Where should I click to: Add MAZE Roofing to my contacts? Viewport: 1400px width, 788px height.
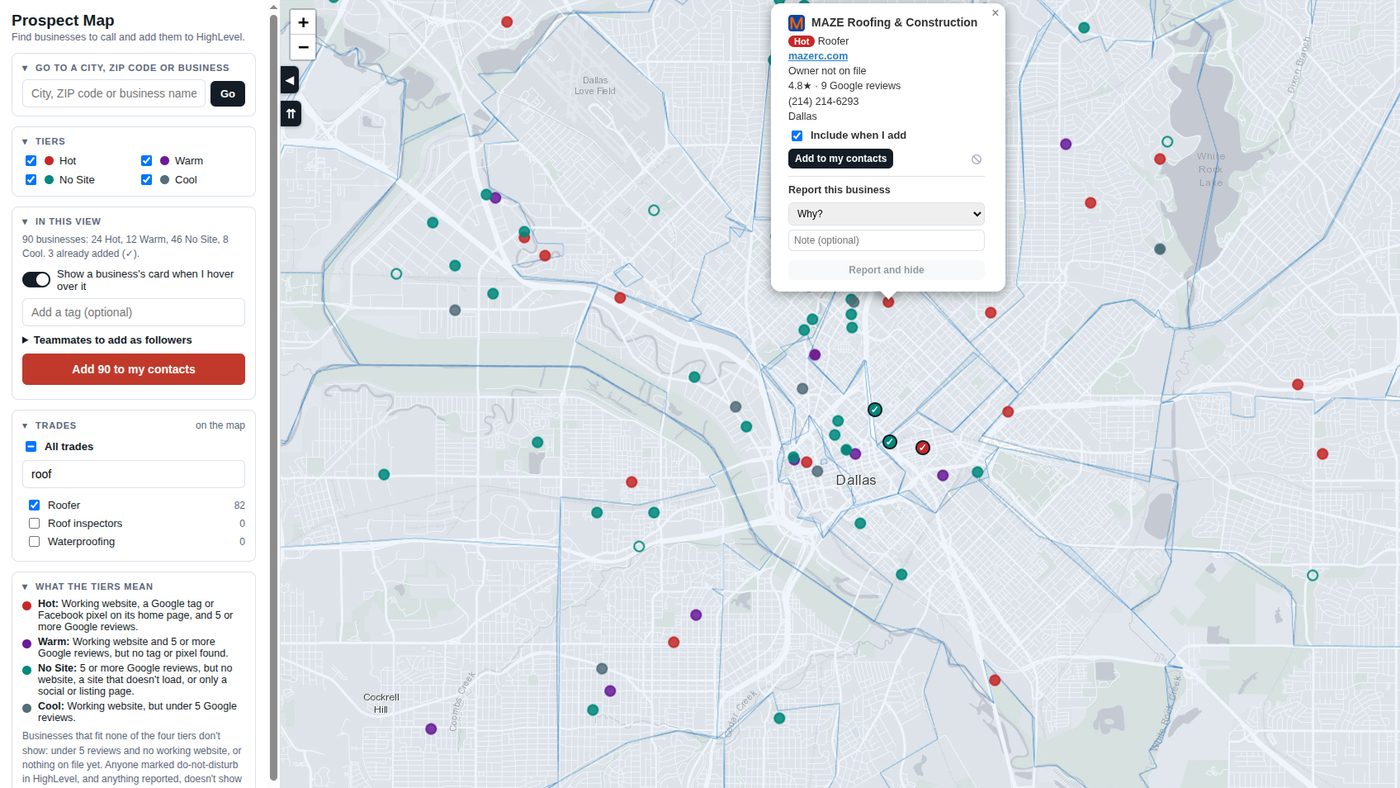(840, 159)
